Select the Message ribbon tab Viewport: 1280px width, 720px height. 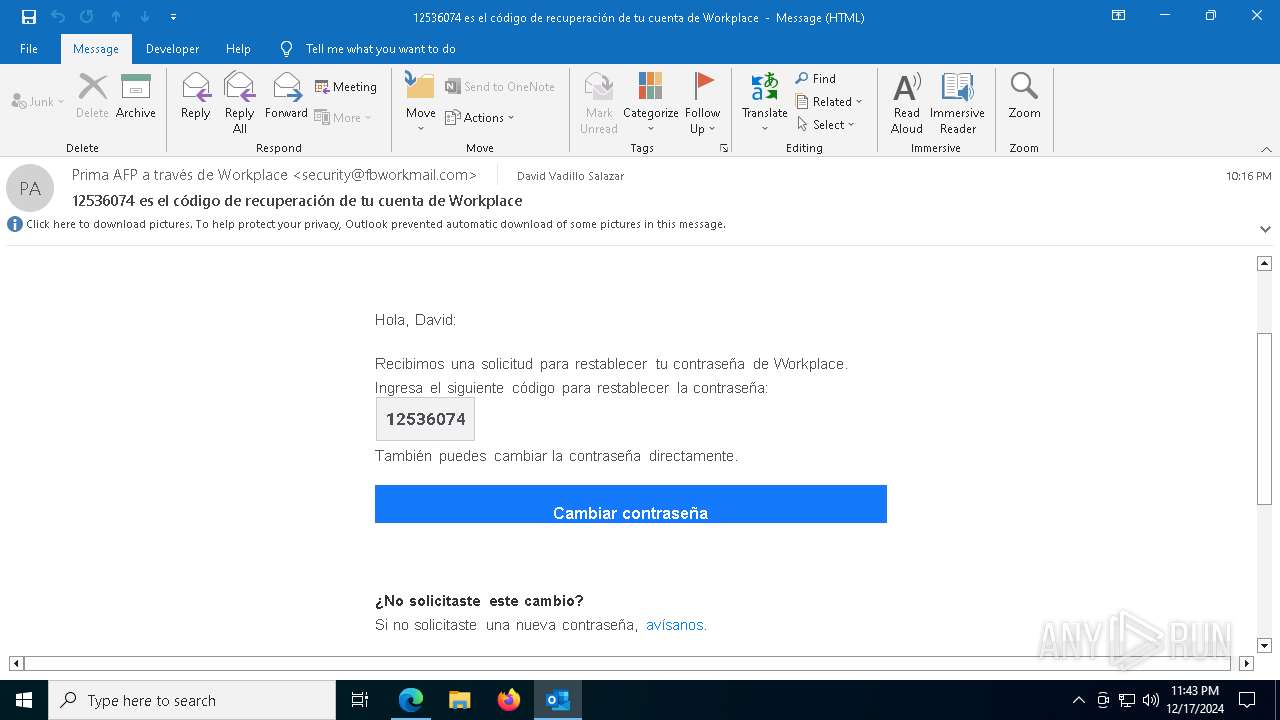(x=96, y=49)
